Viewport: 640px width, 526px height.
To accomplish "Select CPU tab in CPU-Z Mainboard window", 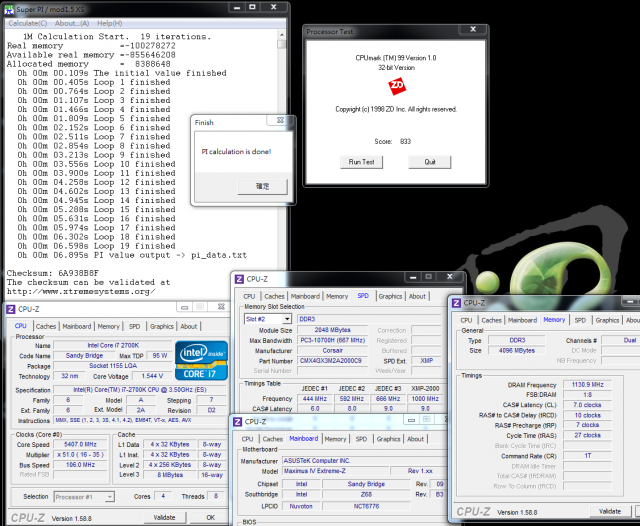I will tap(247, 439).
